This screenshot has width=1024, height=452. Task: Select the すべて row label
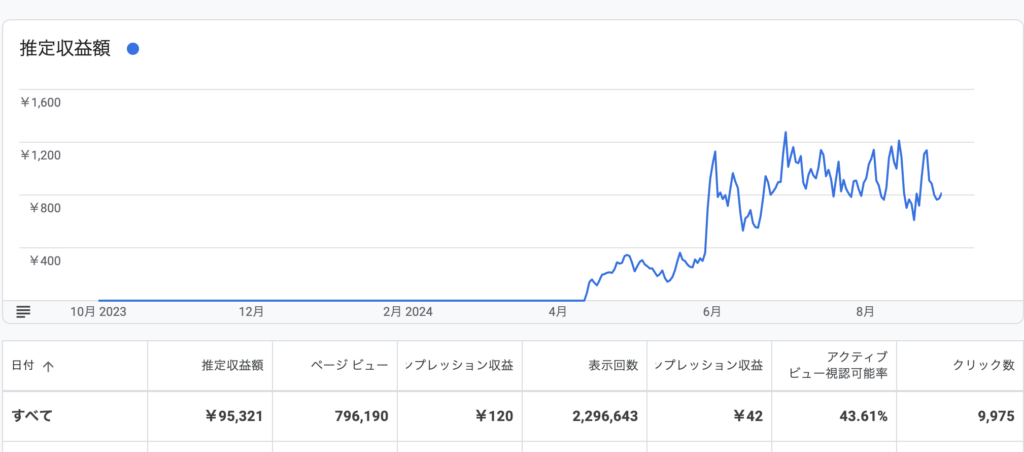[33, 416]
